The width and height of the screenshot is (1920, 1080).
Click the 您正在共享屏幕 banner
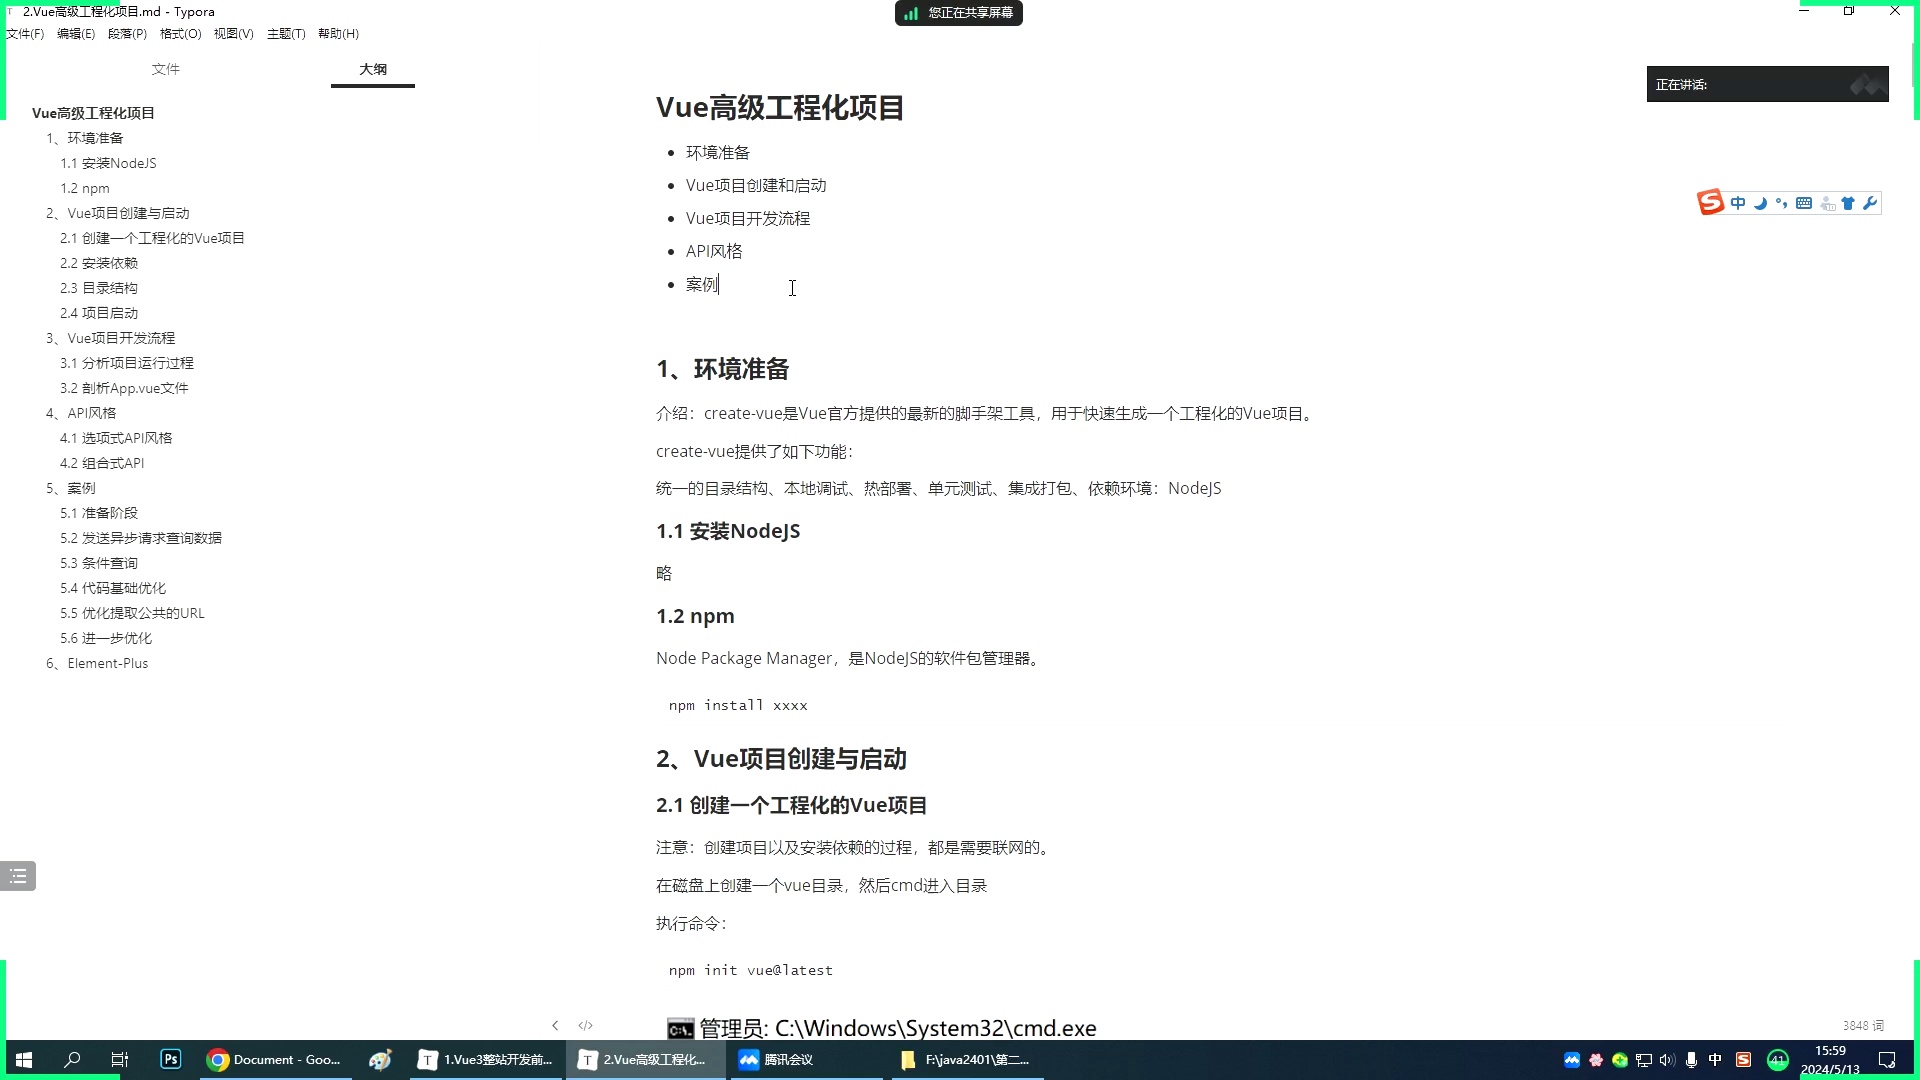(x=958, y=13)
